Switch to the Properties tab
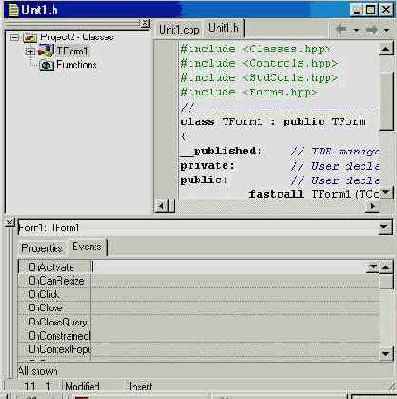The height and width of the screenshot is (399, 397). tap(42, 248)
